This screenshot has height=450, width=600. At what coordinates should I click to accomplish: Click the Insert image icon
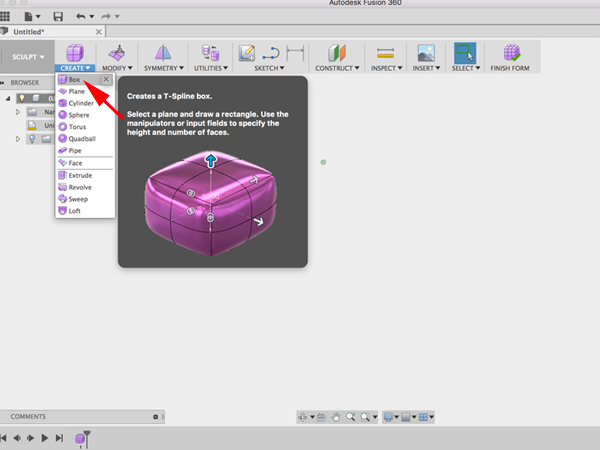coord(426,53)
